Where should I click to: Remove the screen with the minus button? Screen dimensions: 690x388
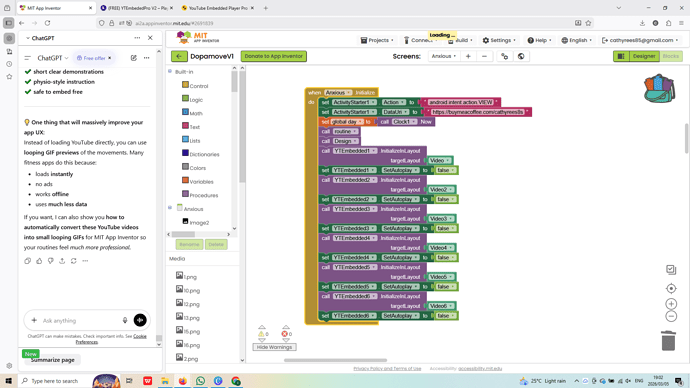click(x=484, y=56)
